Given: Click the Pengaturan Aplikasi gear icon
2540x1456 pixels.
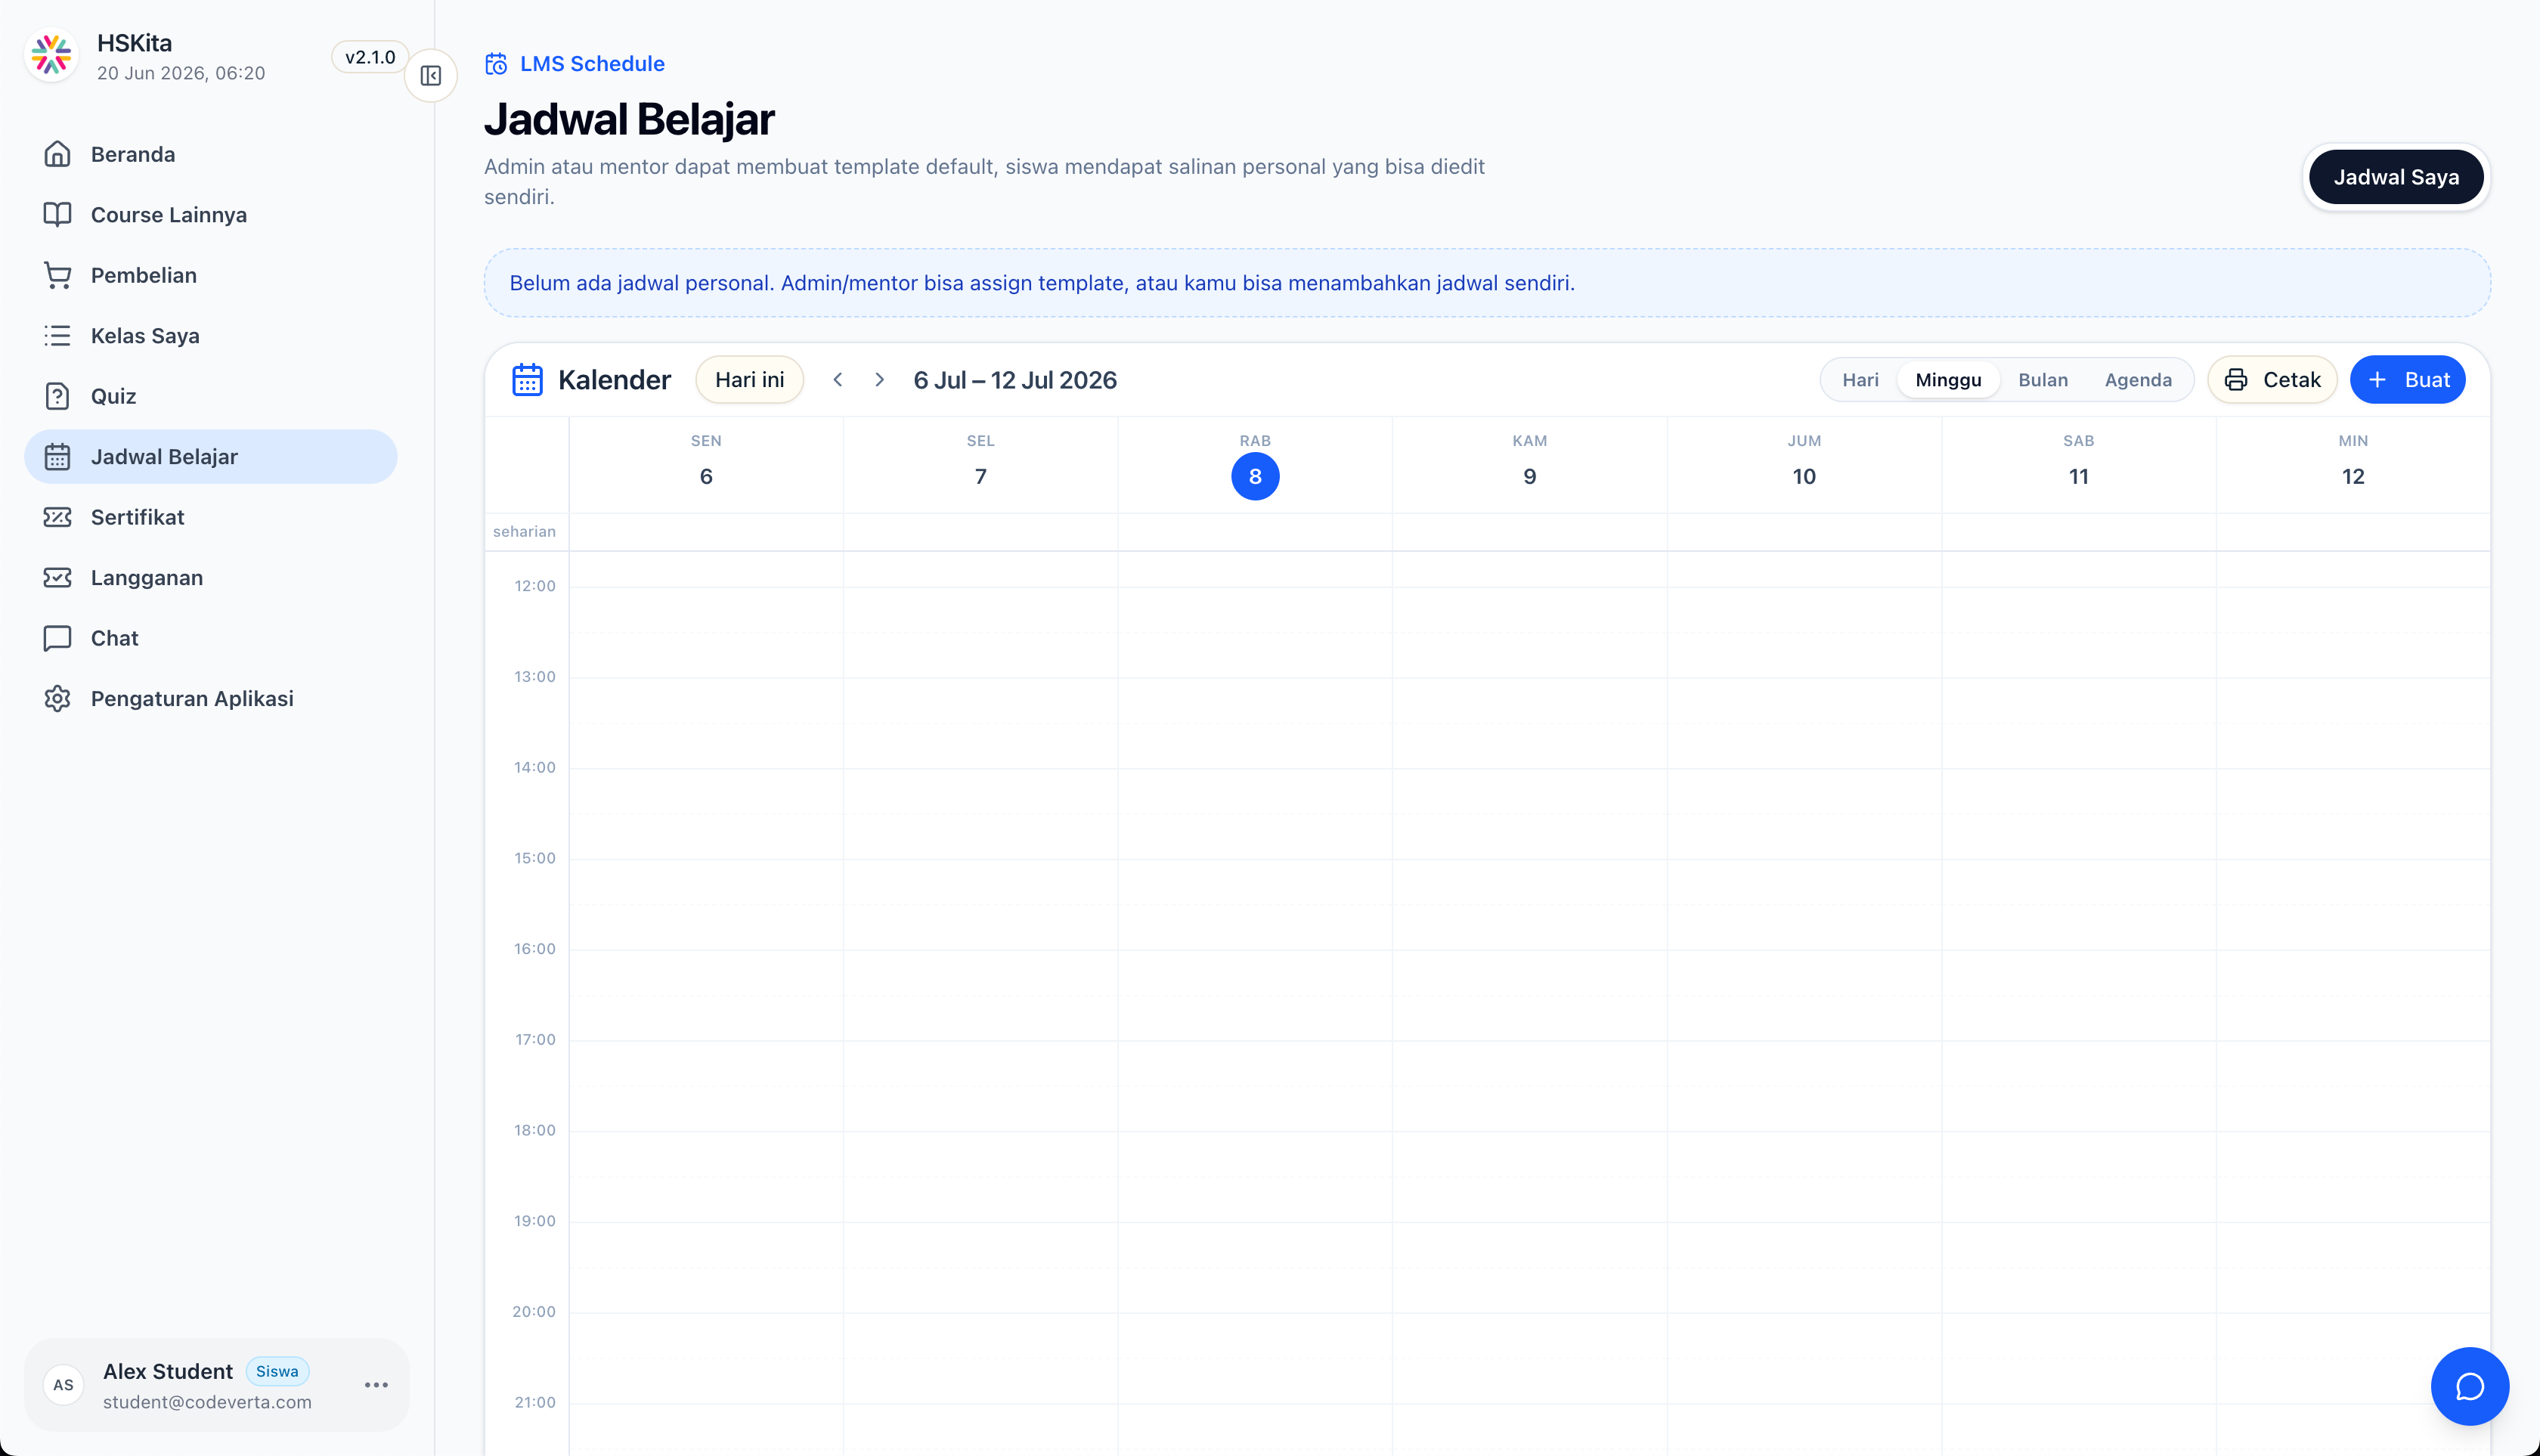Looking at the screenshot, I should point(57,698).
